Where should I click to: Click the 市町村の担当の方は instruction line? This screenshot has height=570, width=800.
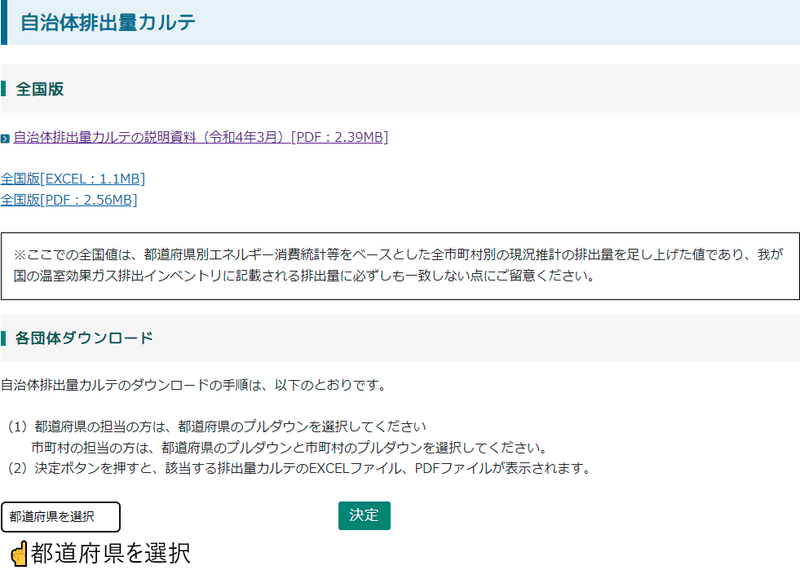click(x=290, y=448)
